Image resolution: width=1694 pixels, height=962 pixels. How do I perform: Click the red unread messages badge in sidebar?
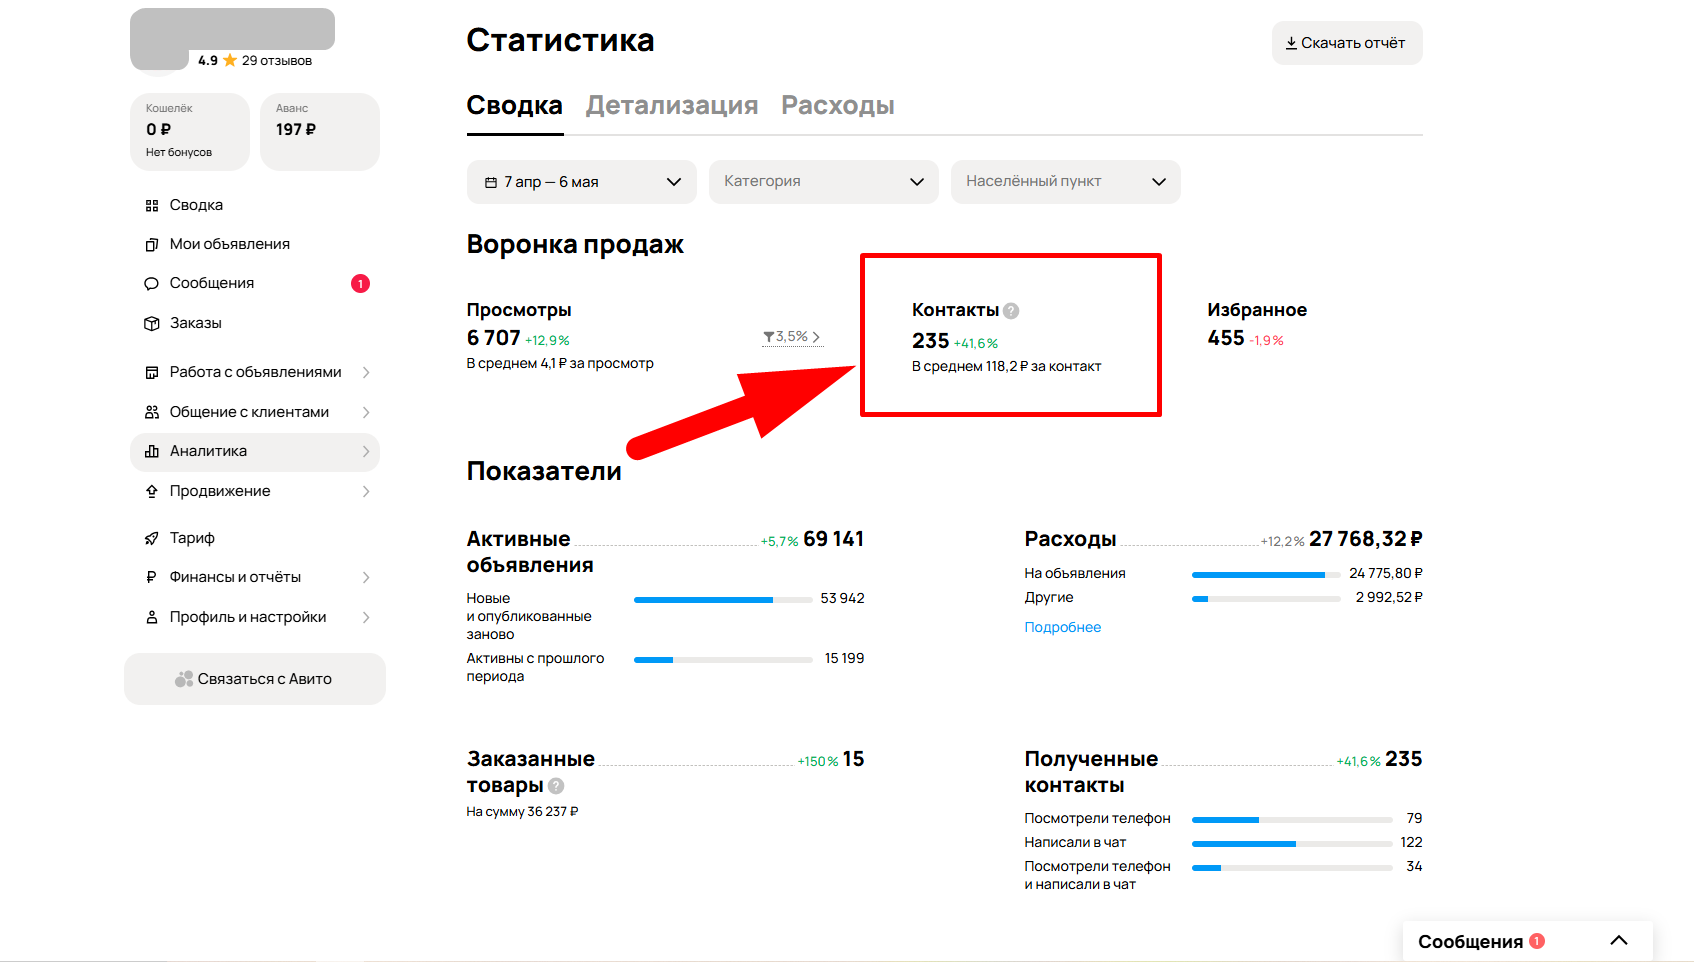(x=360, y=284)
